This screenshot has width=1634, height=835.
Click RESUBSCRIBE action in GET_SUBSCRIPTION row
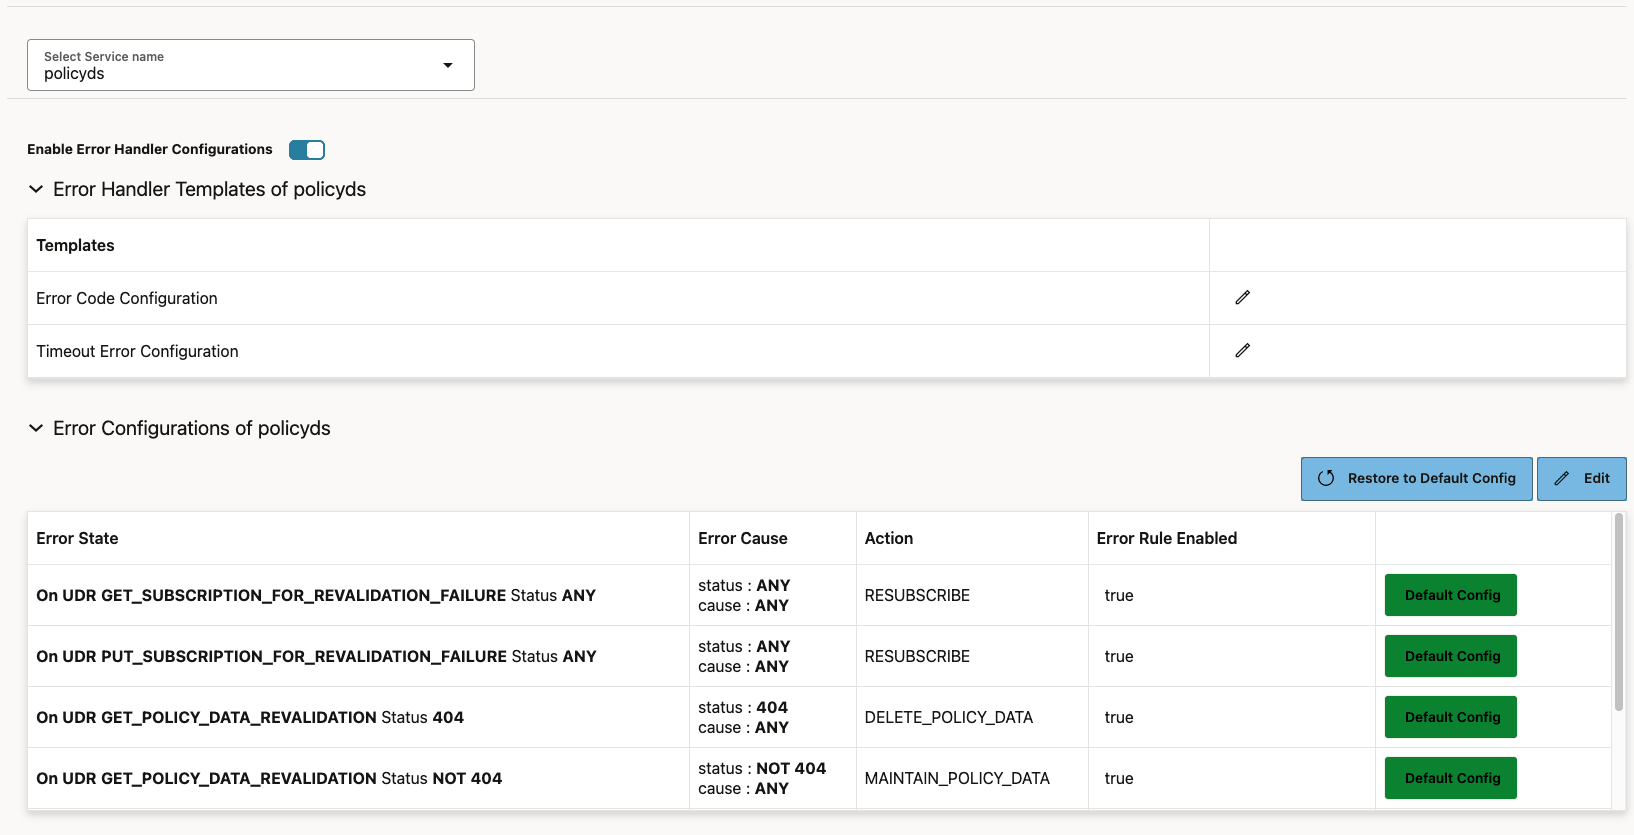(917, 595)
